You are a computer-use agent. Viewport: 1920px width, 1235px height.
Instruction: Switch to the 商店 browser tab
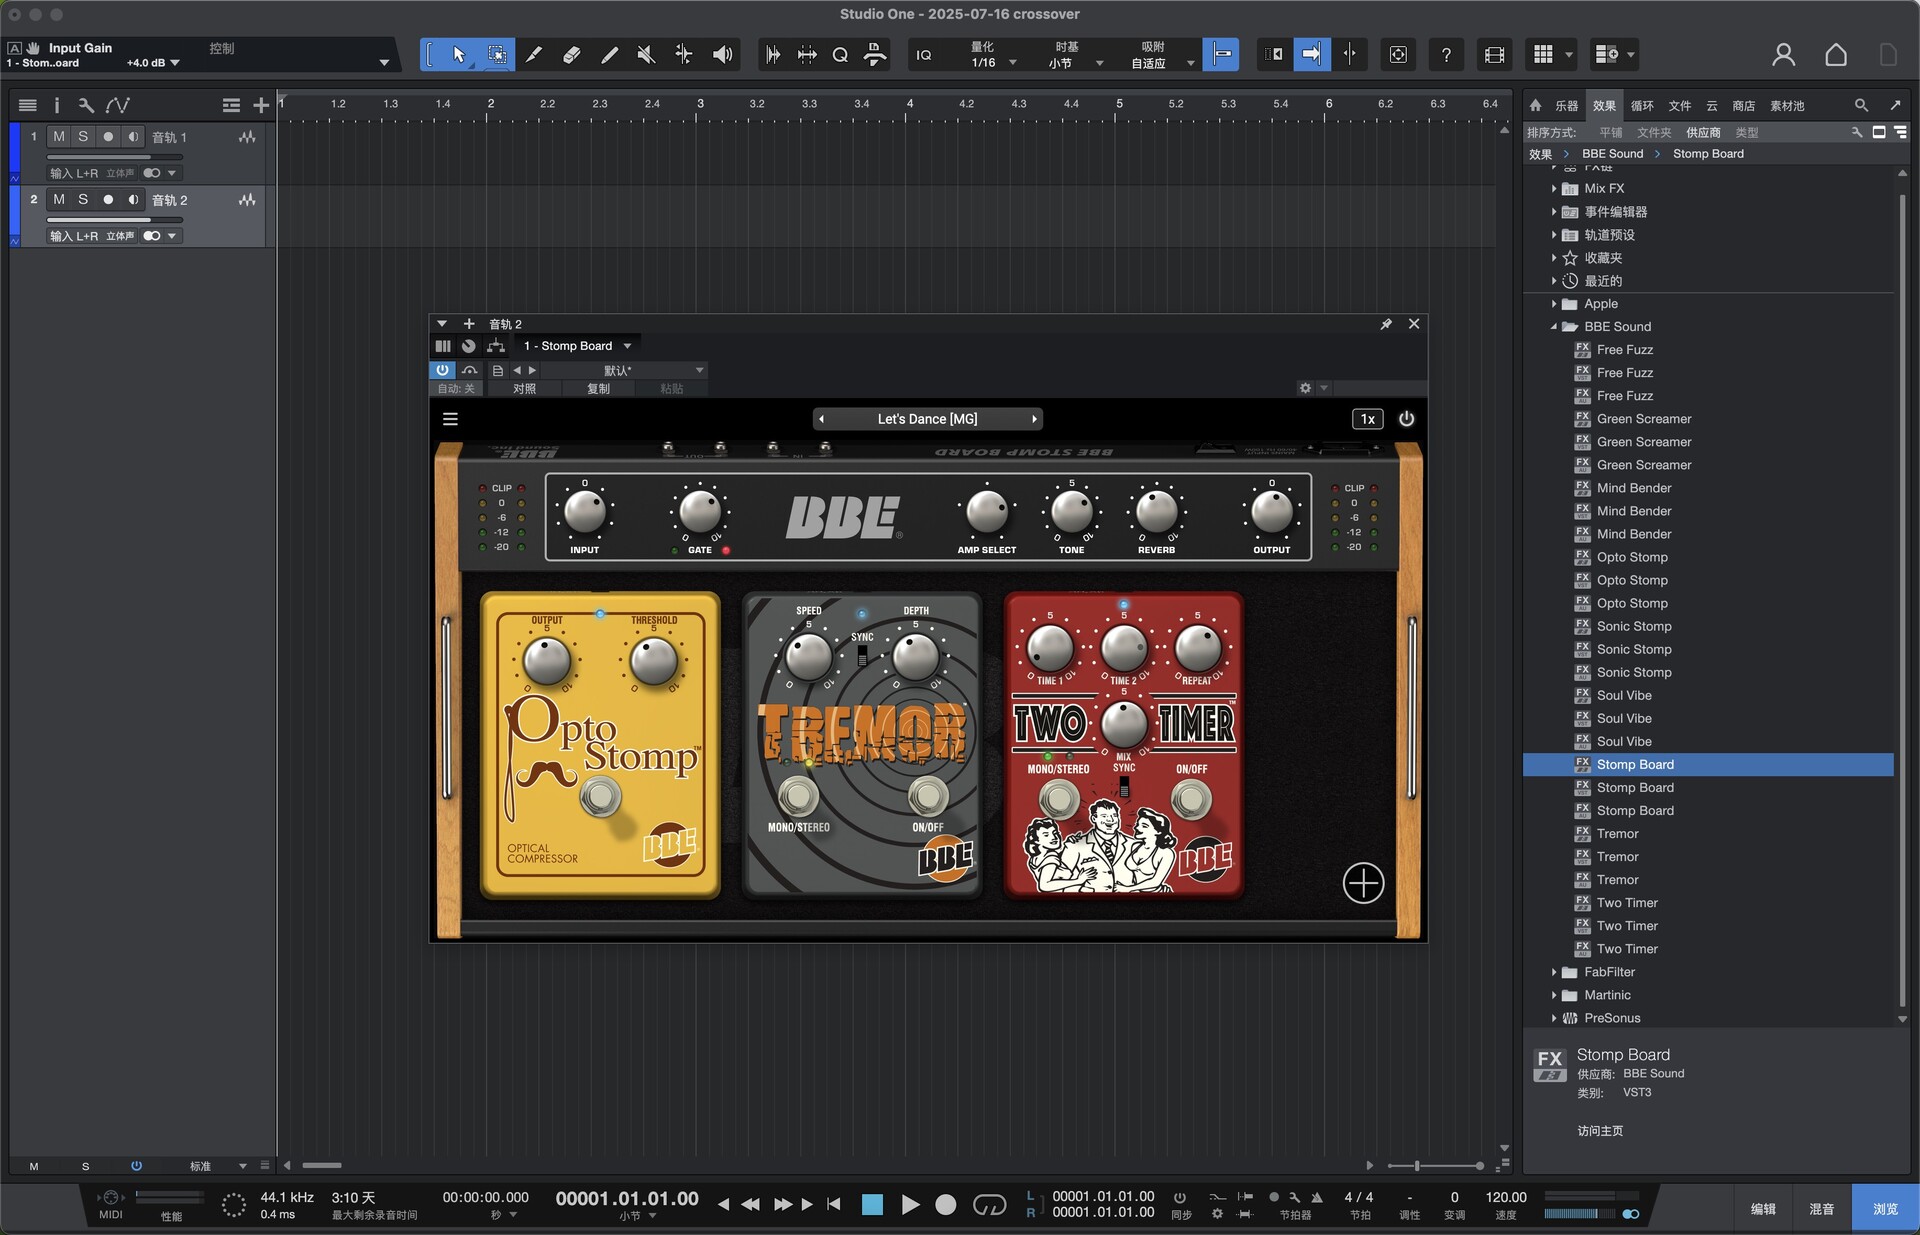pos(1744,105)
